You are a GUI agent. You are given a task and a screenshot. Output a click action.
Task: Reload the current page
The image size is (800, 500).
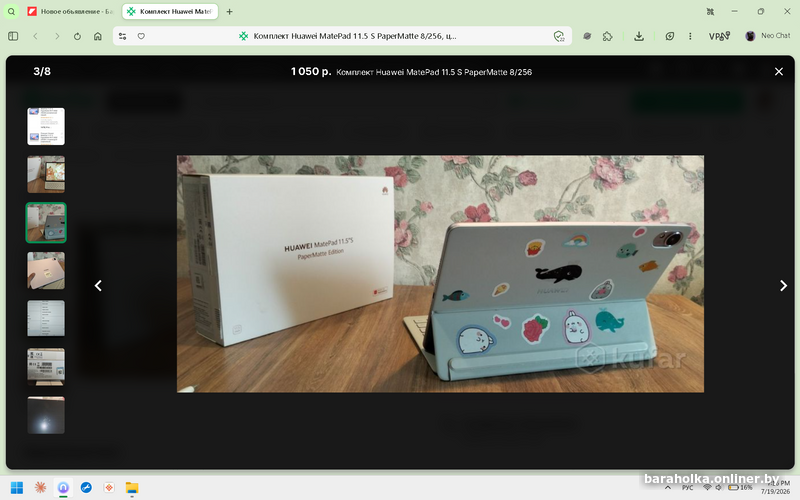77,36
